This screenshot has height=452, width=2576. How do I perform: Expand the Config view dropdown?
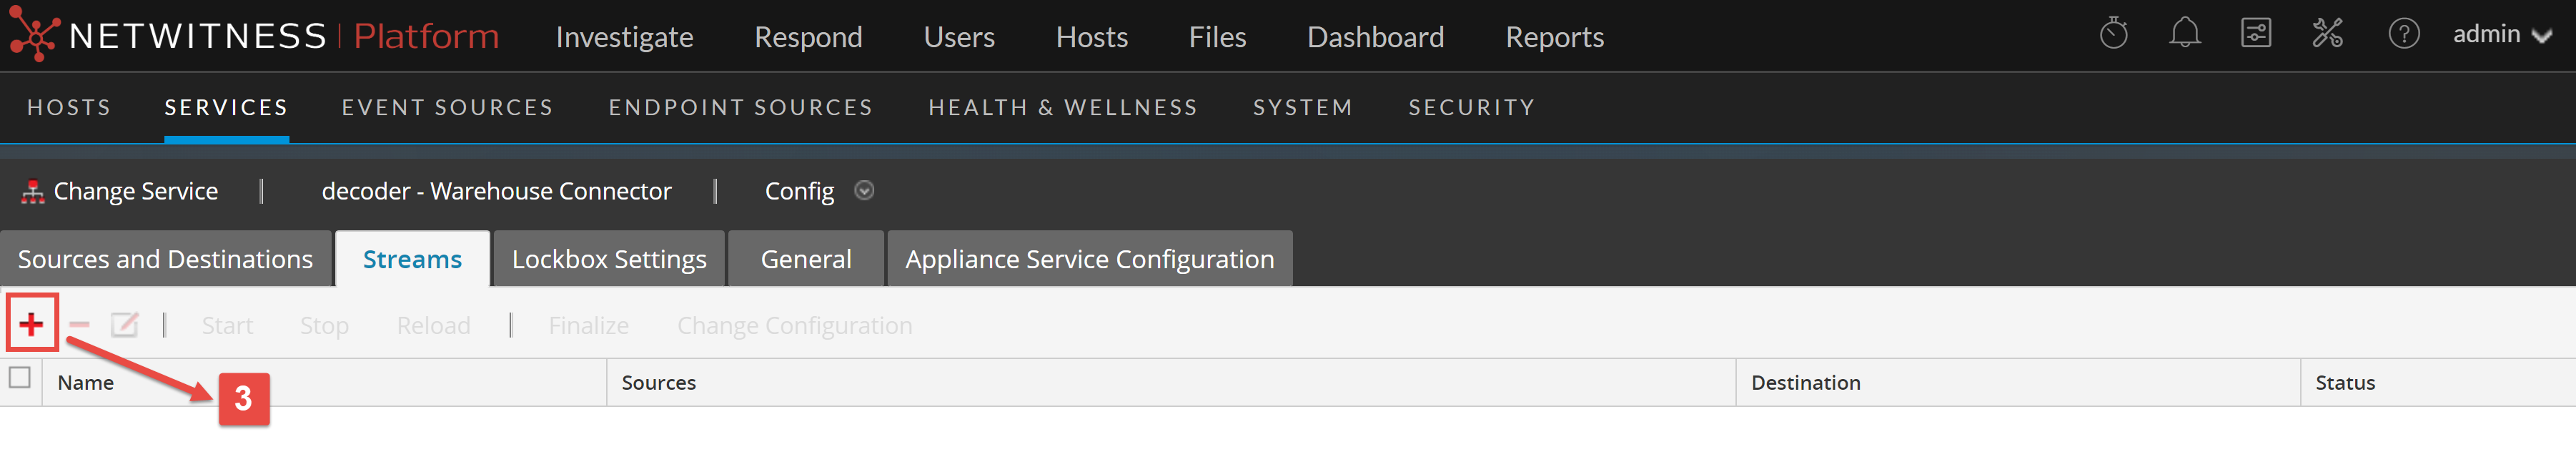(864, 191)
